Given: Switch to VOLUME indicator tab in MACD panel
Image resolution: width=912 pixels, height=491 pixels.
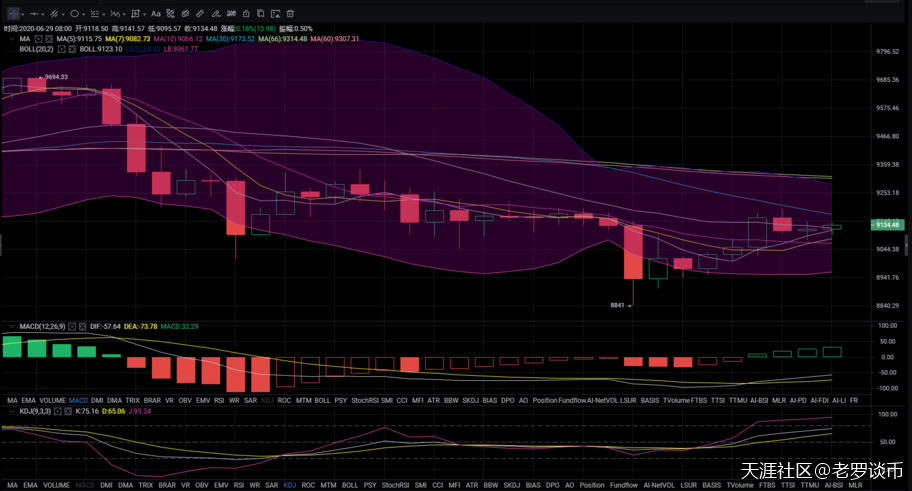Looking at the screenshot, I should 56,400.
